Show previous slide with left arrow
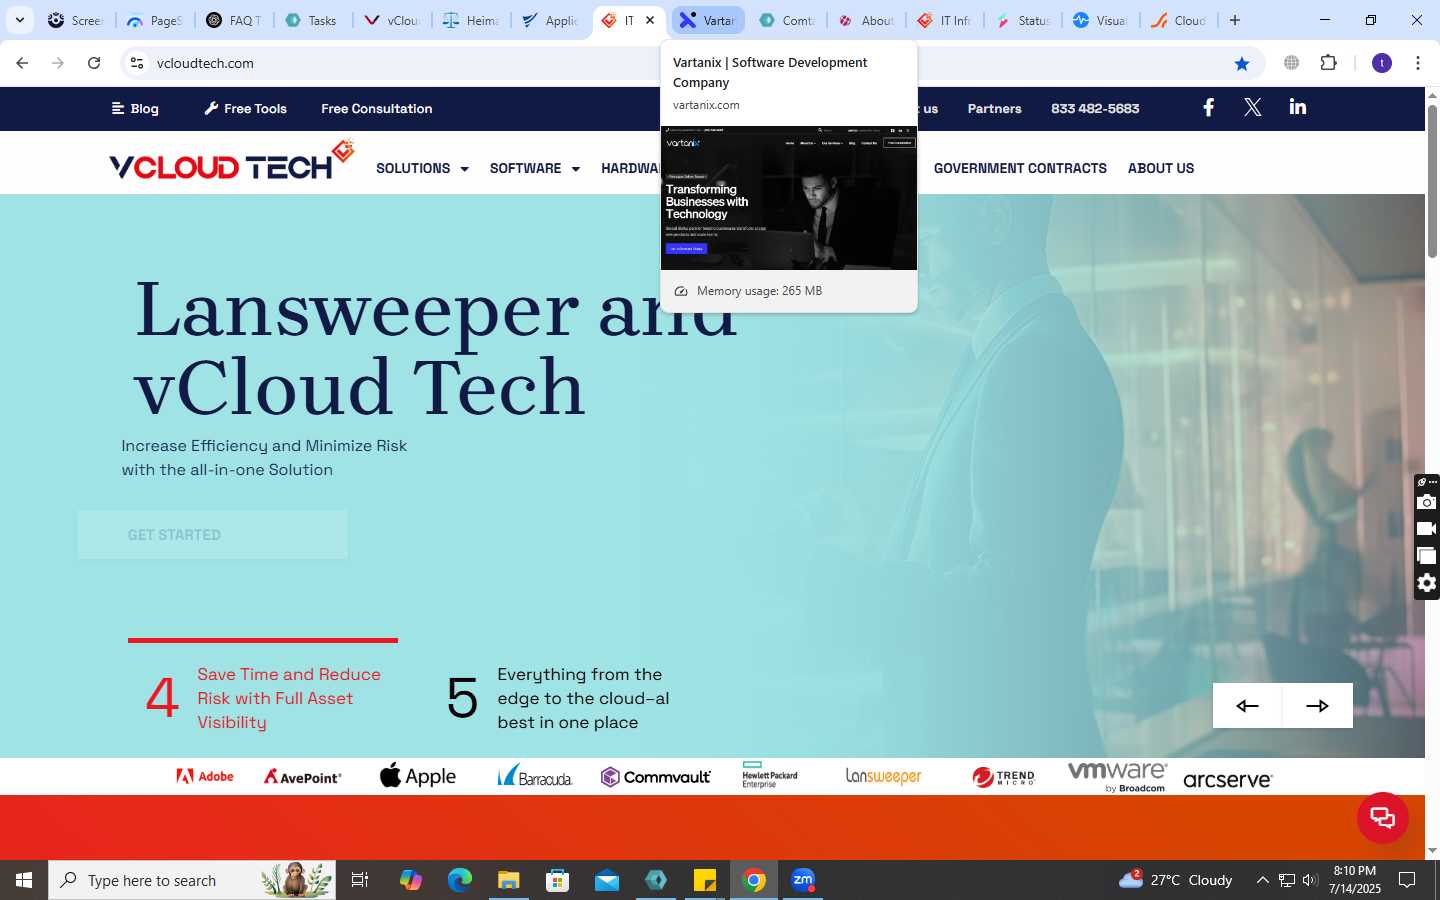Screen dimensions: 1440x900 tap(1247, 706)
